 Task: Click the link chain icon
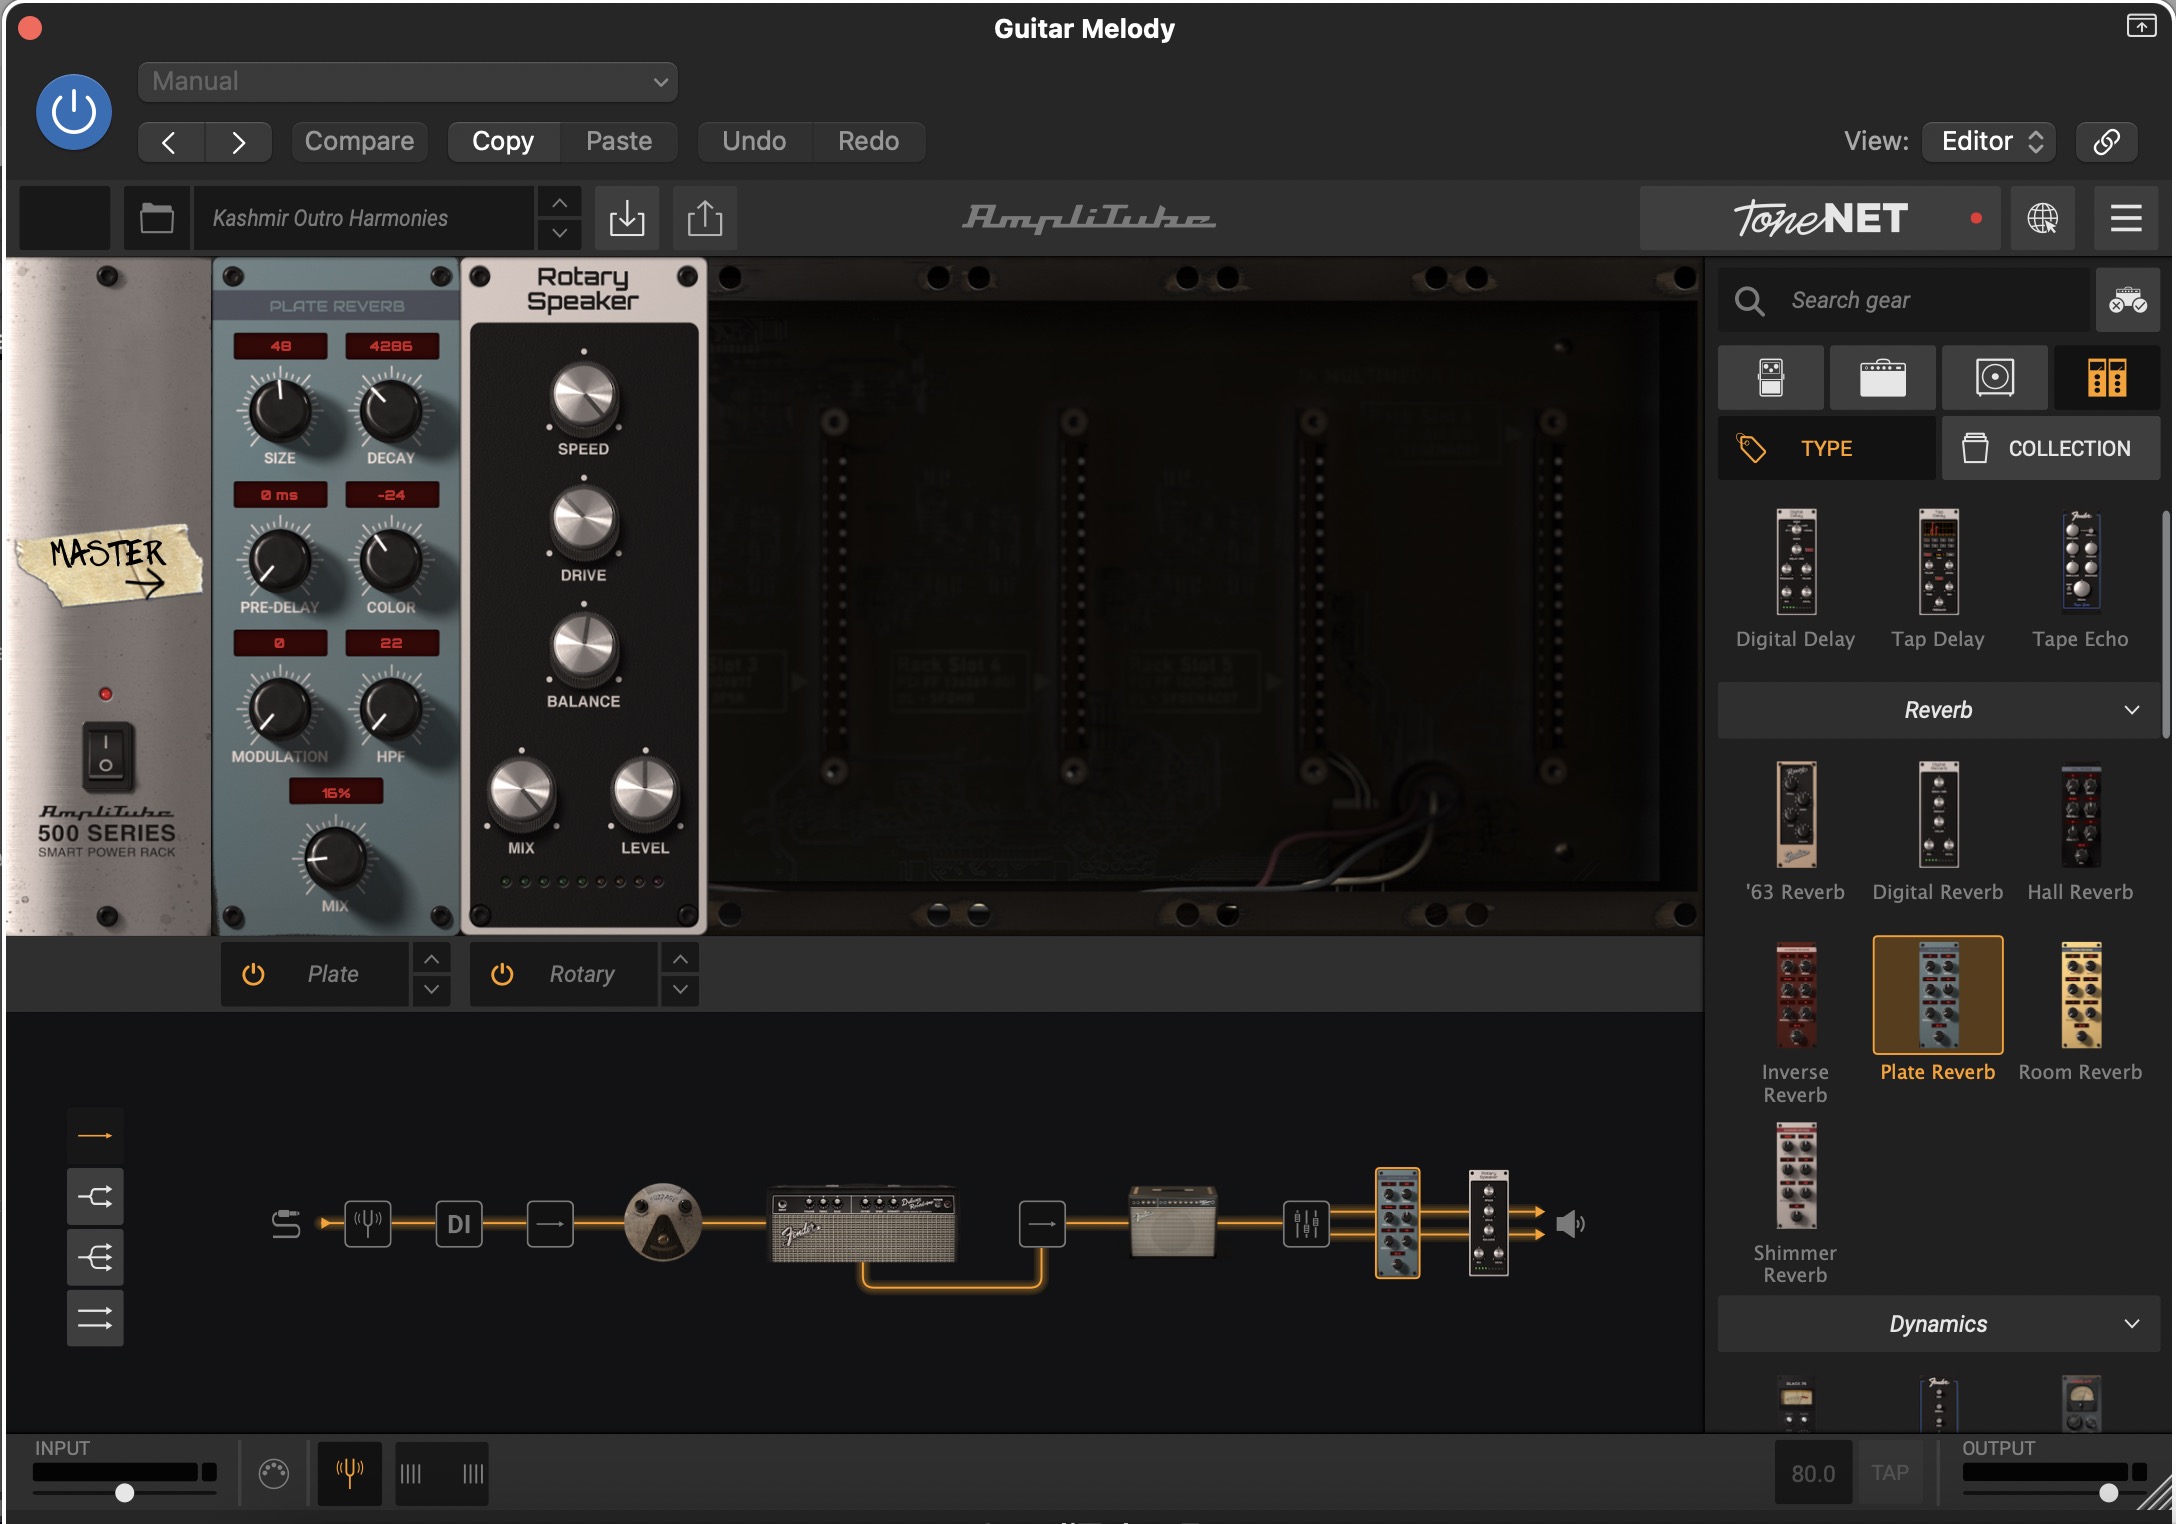click(2106, 141)
